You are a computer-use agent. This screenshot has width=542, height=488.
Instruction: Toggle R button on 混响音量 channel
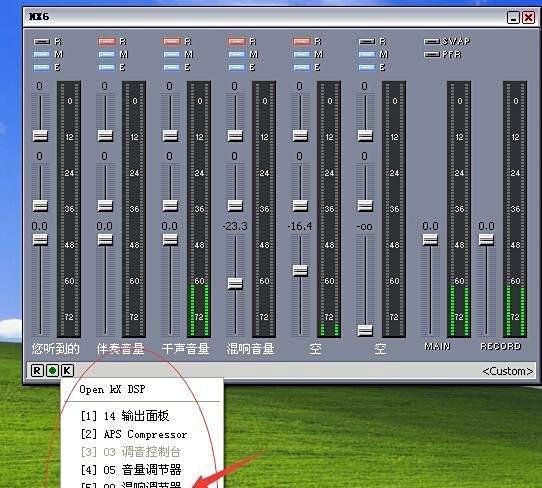pyautogui.click(x=237, y=41)
